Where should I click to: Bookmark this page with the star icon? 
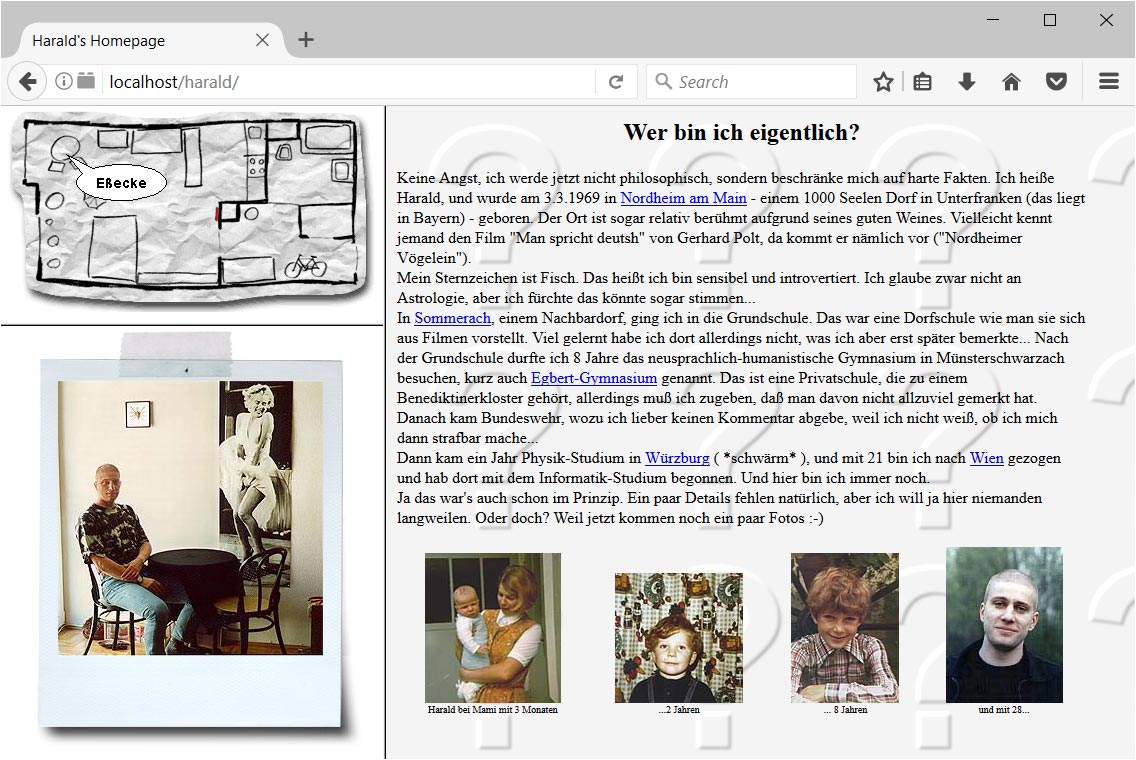point(883,82)
